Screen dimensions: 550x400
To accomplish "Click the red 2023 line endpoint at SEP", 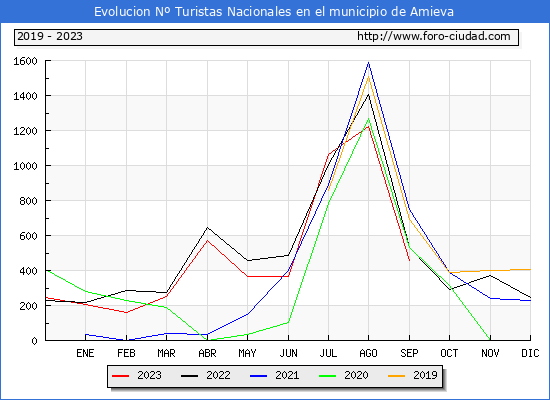I will 409,260.
